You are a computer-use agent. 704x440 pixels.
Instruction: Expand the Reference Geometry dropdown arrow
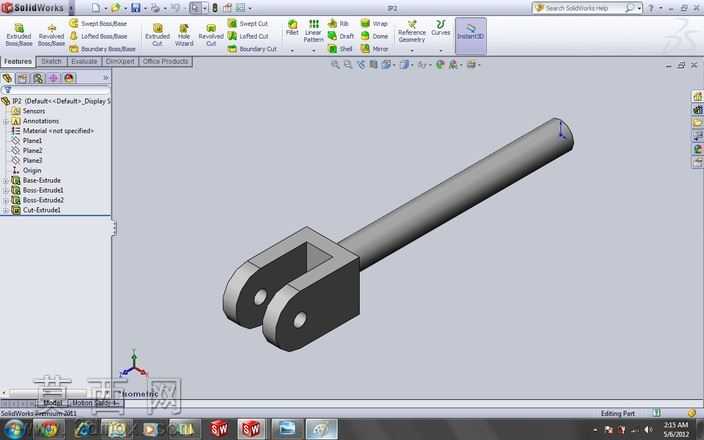click(412, 50)
